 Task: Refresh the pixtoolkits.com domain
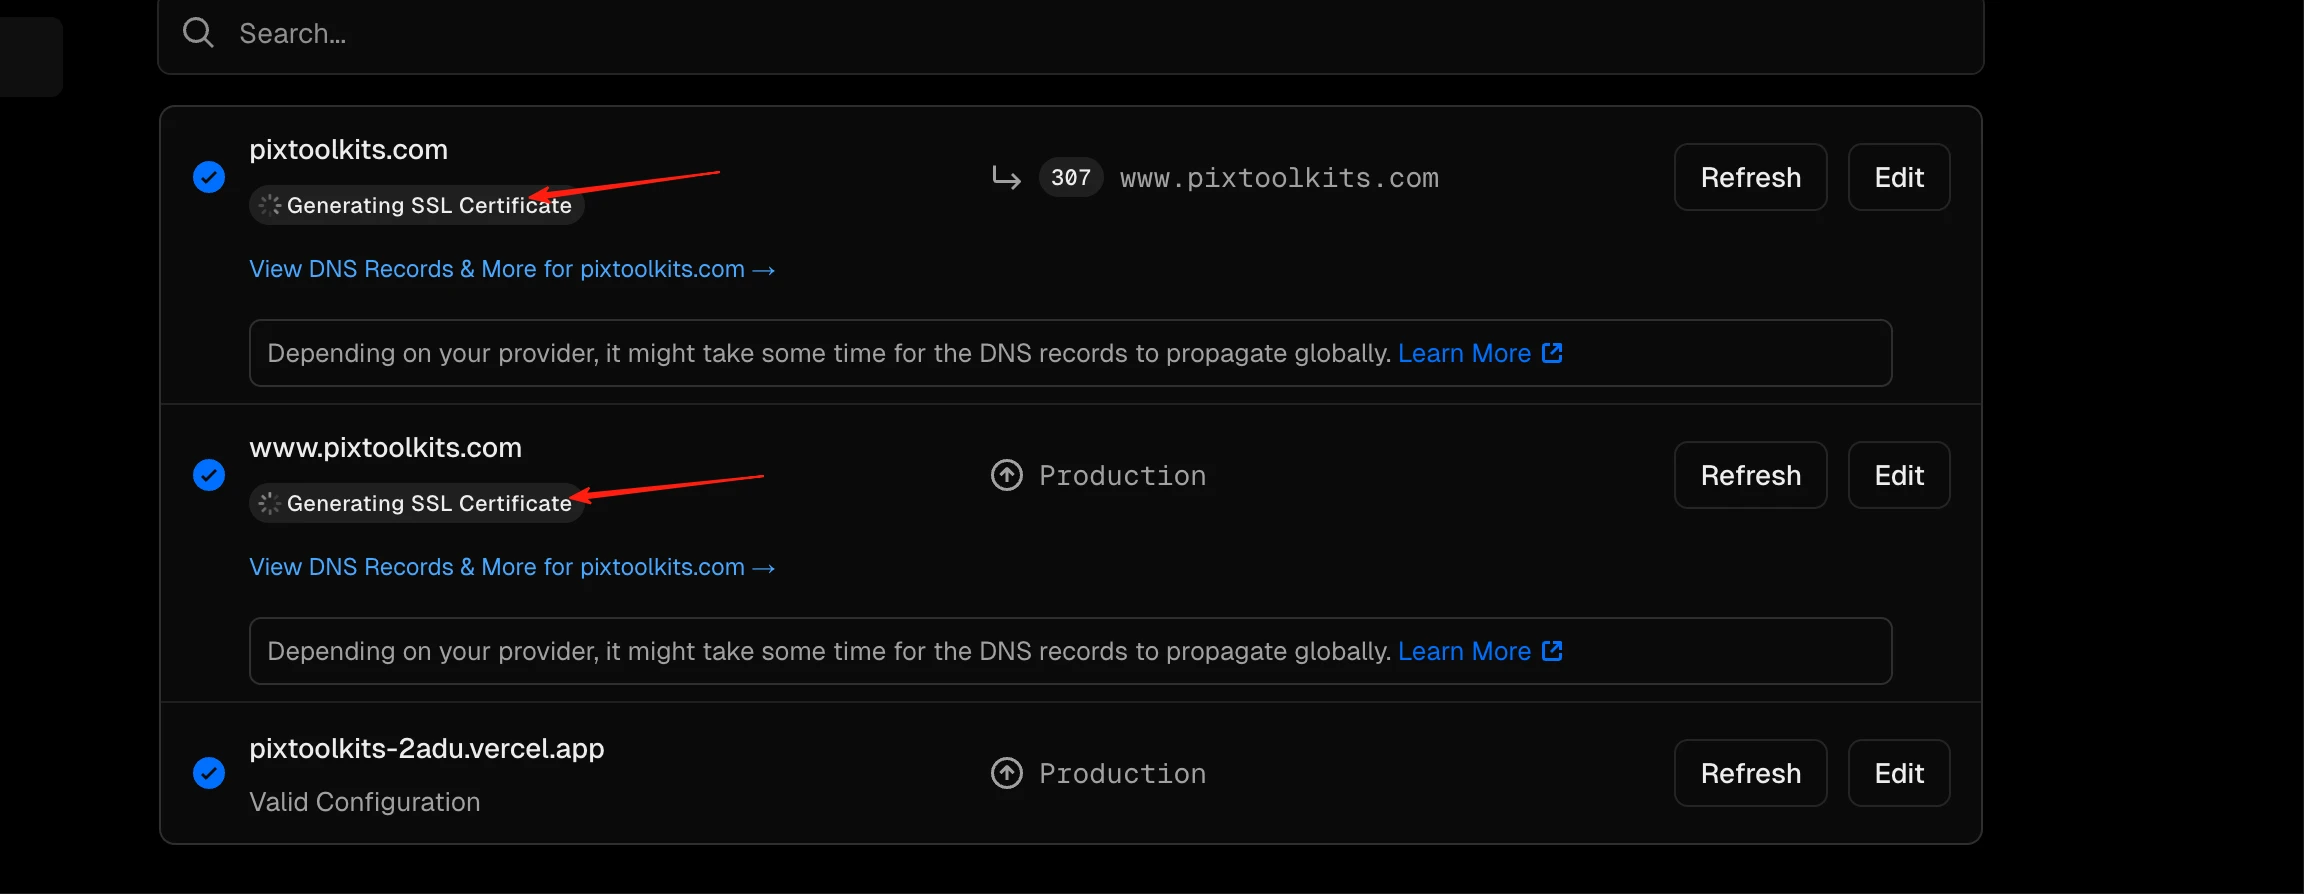(x=1750, y=177)
